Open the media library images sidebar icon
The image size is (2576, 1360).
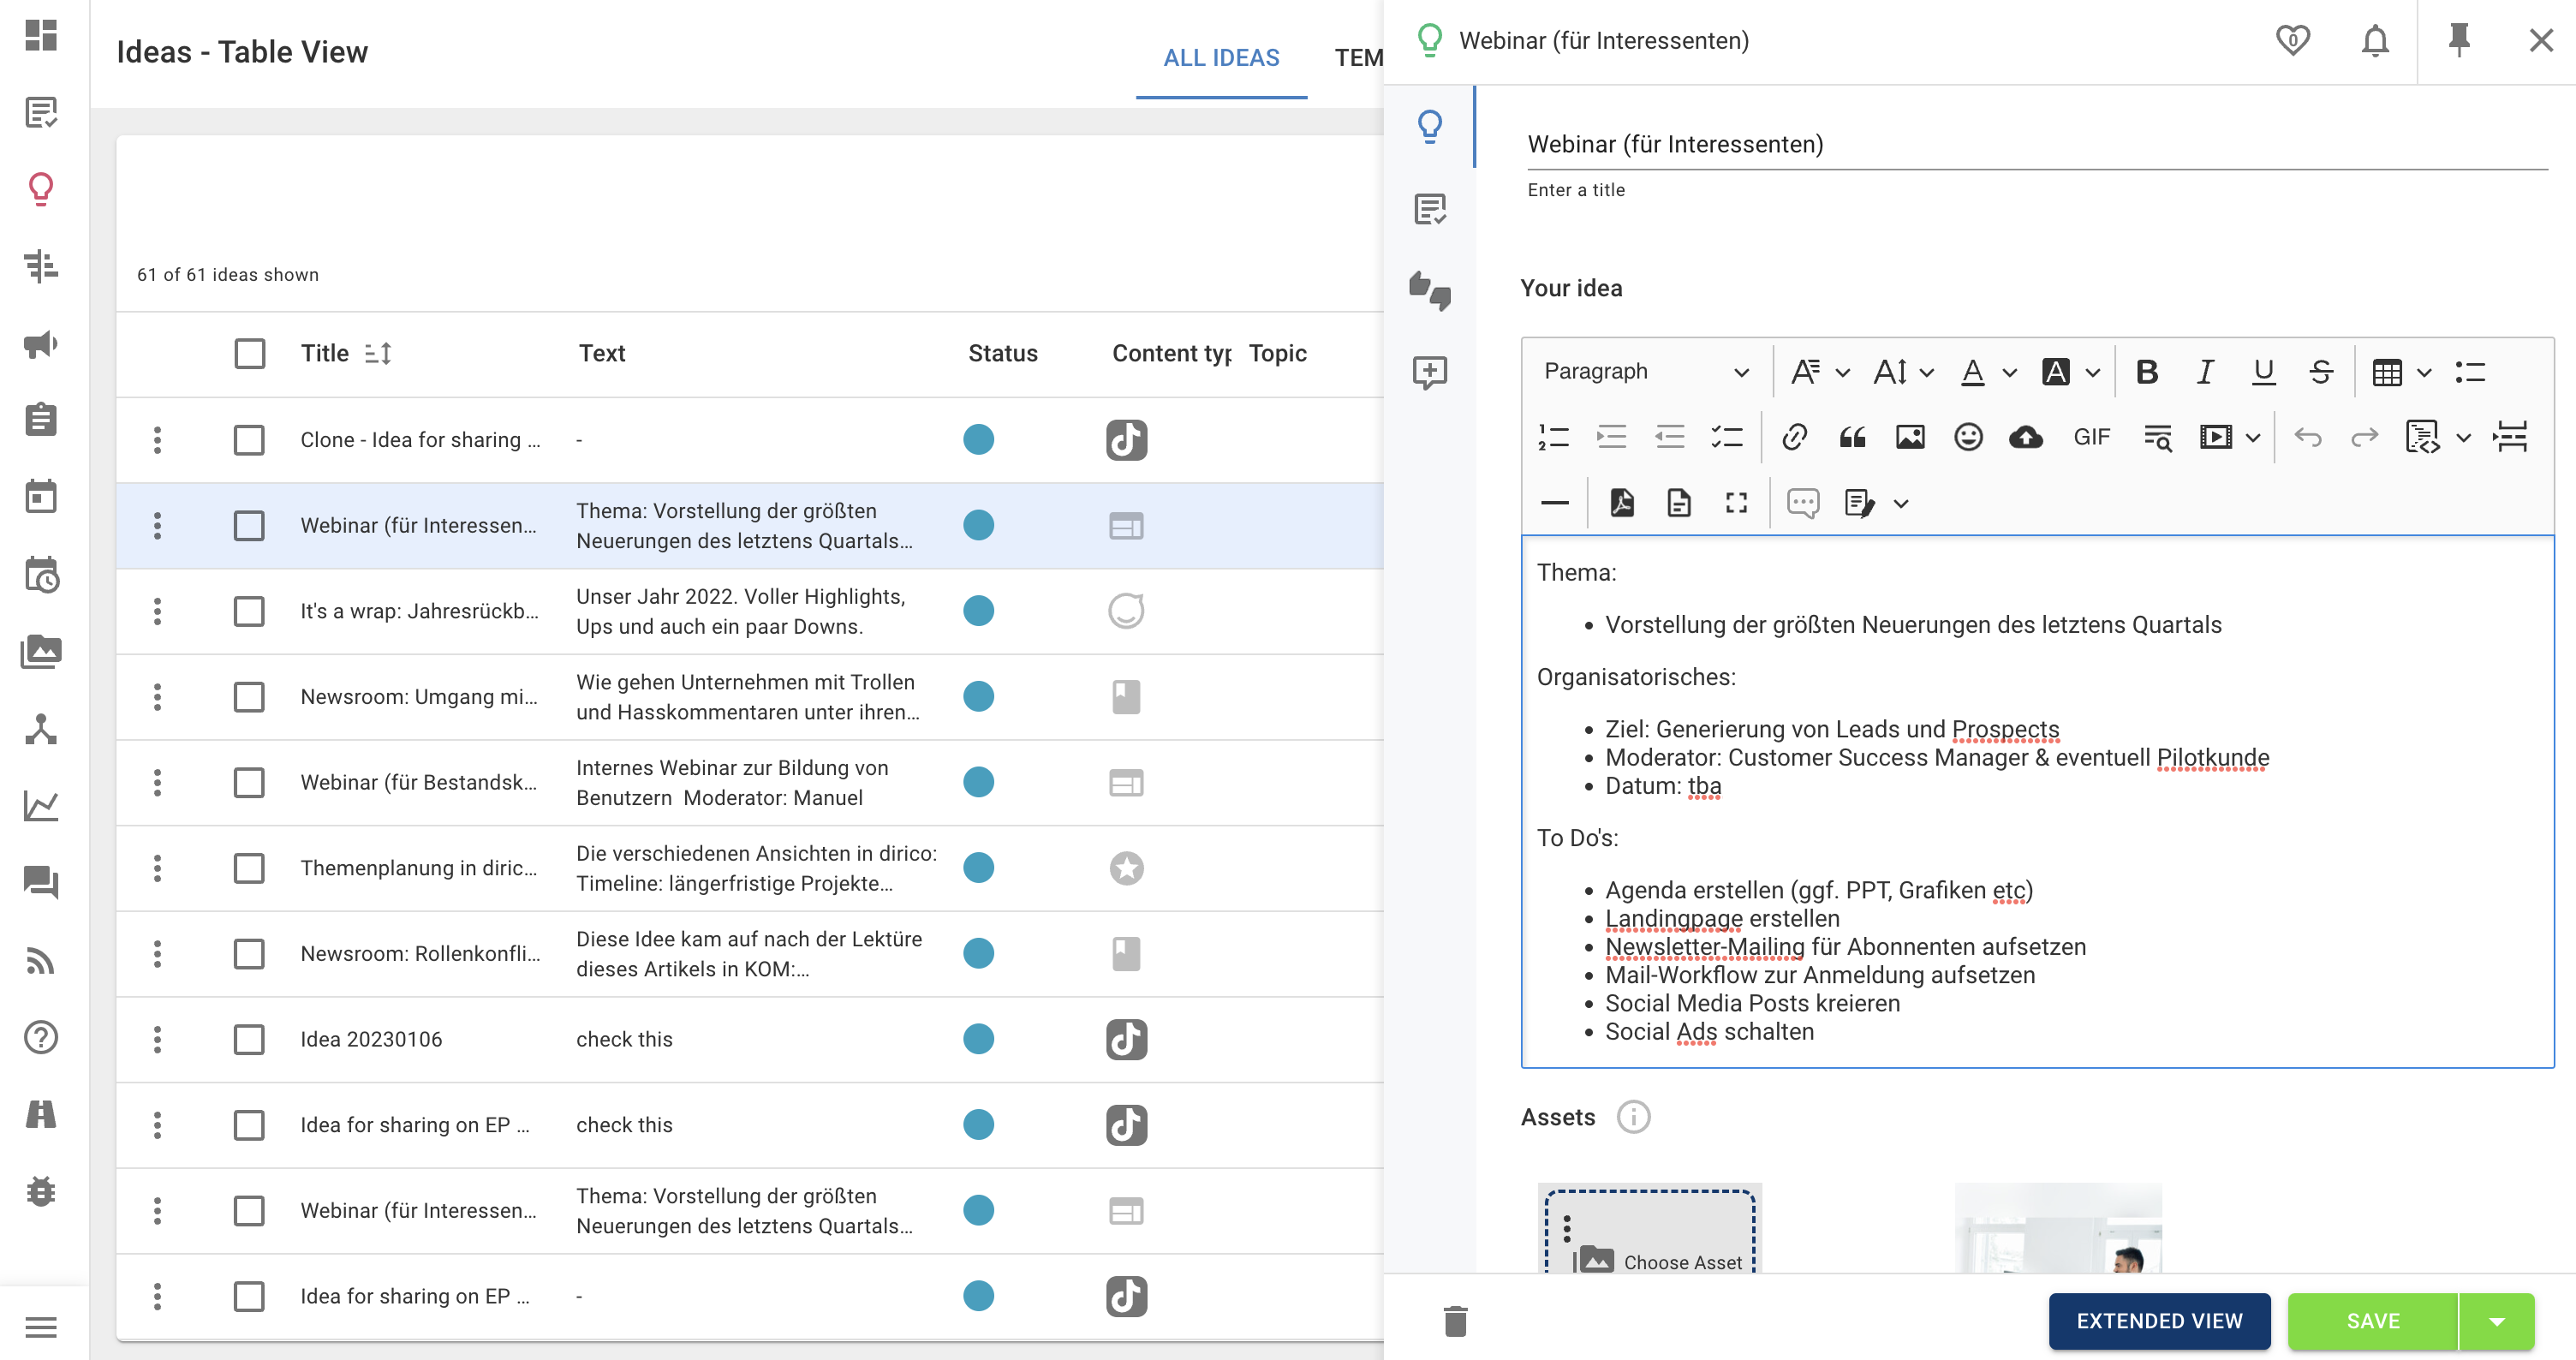pos(41,652)
